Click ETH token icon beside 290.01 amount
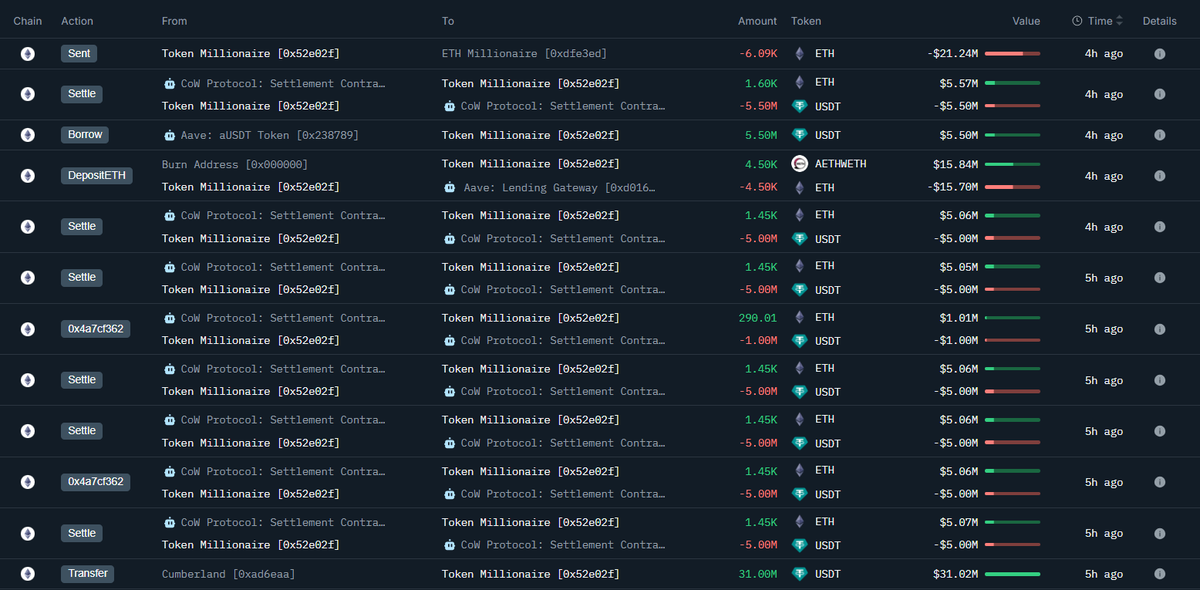Viewport: 1200px width, 590px height. (x=799, y=317)
